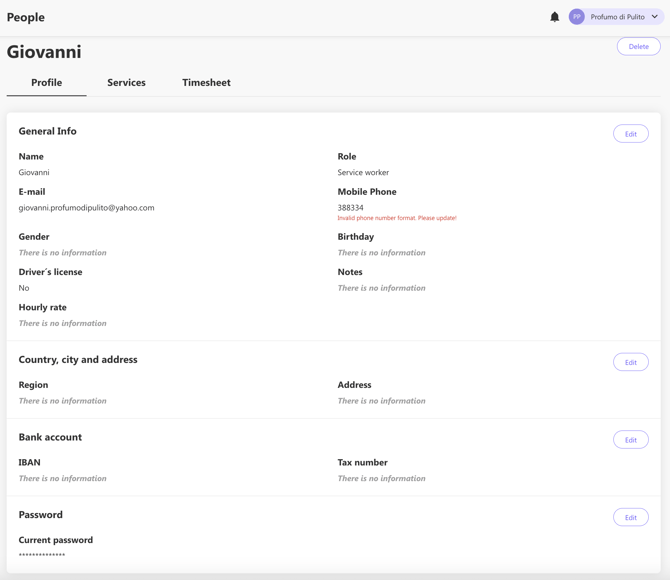Open the Timesheet tab

pos(206,82)
